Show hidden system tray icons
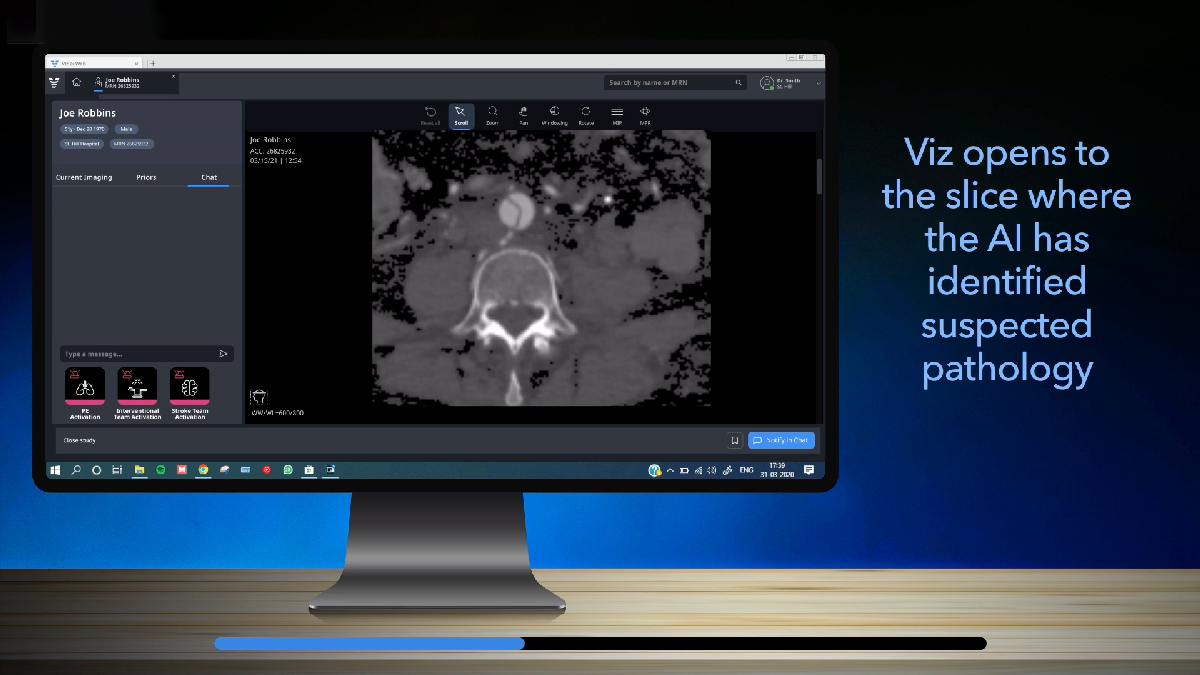Image resolution: width=1200 pixels, height=675 pixels. click(672, 469)
